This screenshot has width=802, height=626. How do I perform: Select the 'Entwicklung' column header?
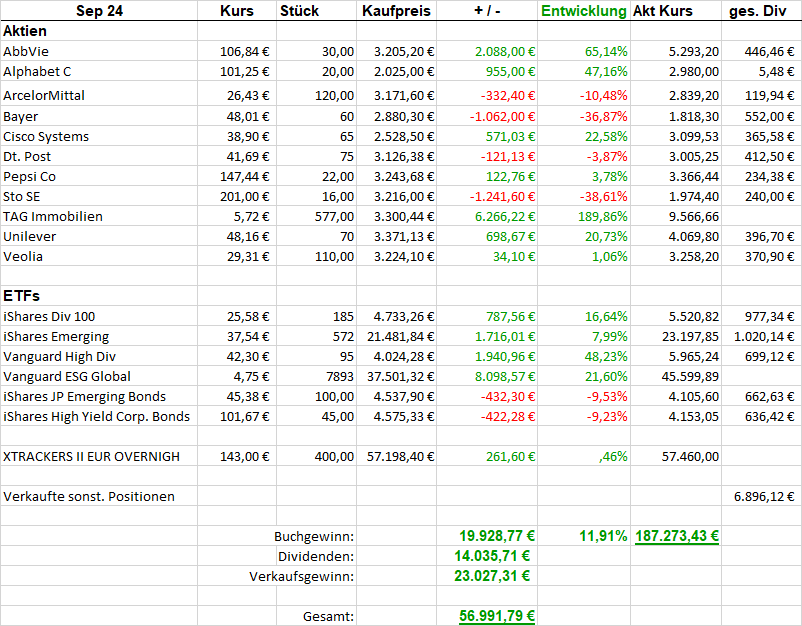coord(584,11)
